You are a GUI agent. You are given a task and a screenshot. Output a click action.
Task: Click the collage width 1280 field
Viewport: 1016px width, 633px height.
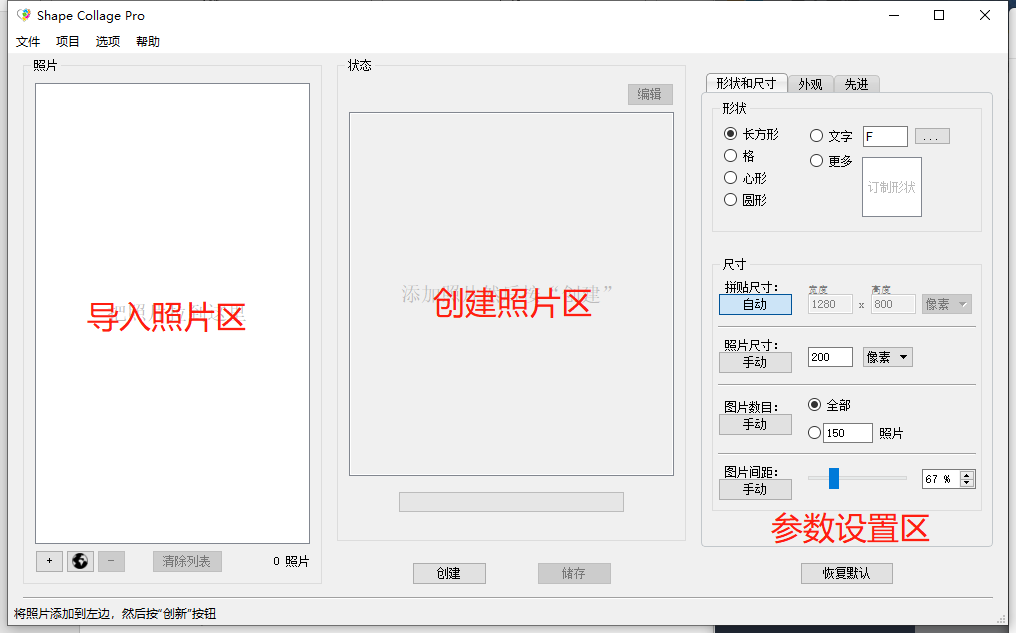[830, 304]
